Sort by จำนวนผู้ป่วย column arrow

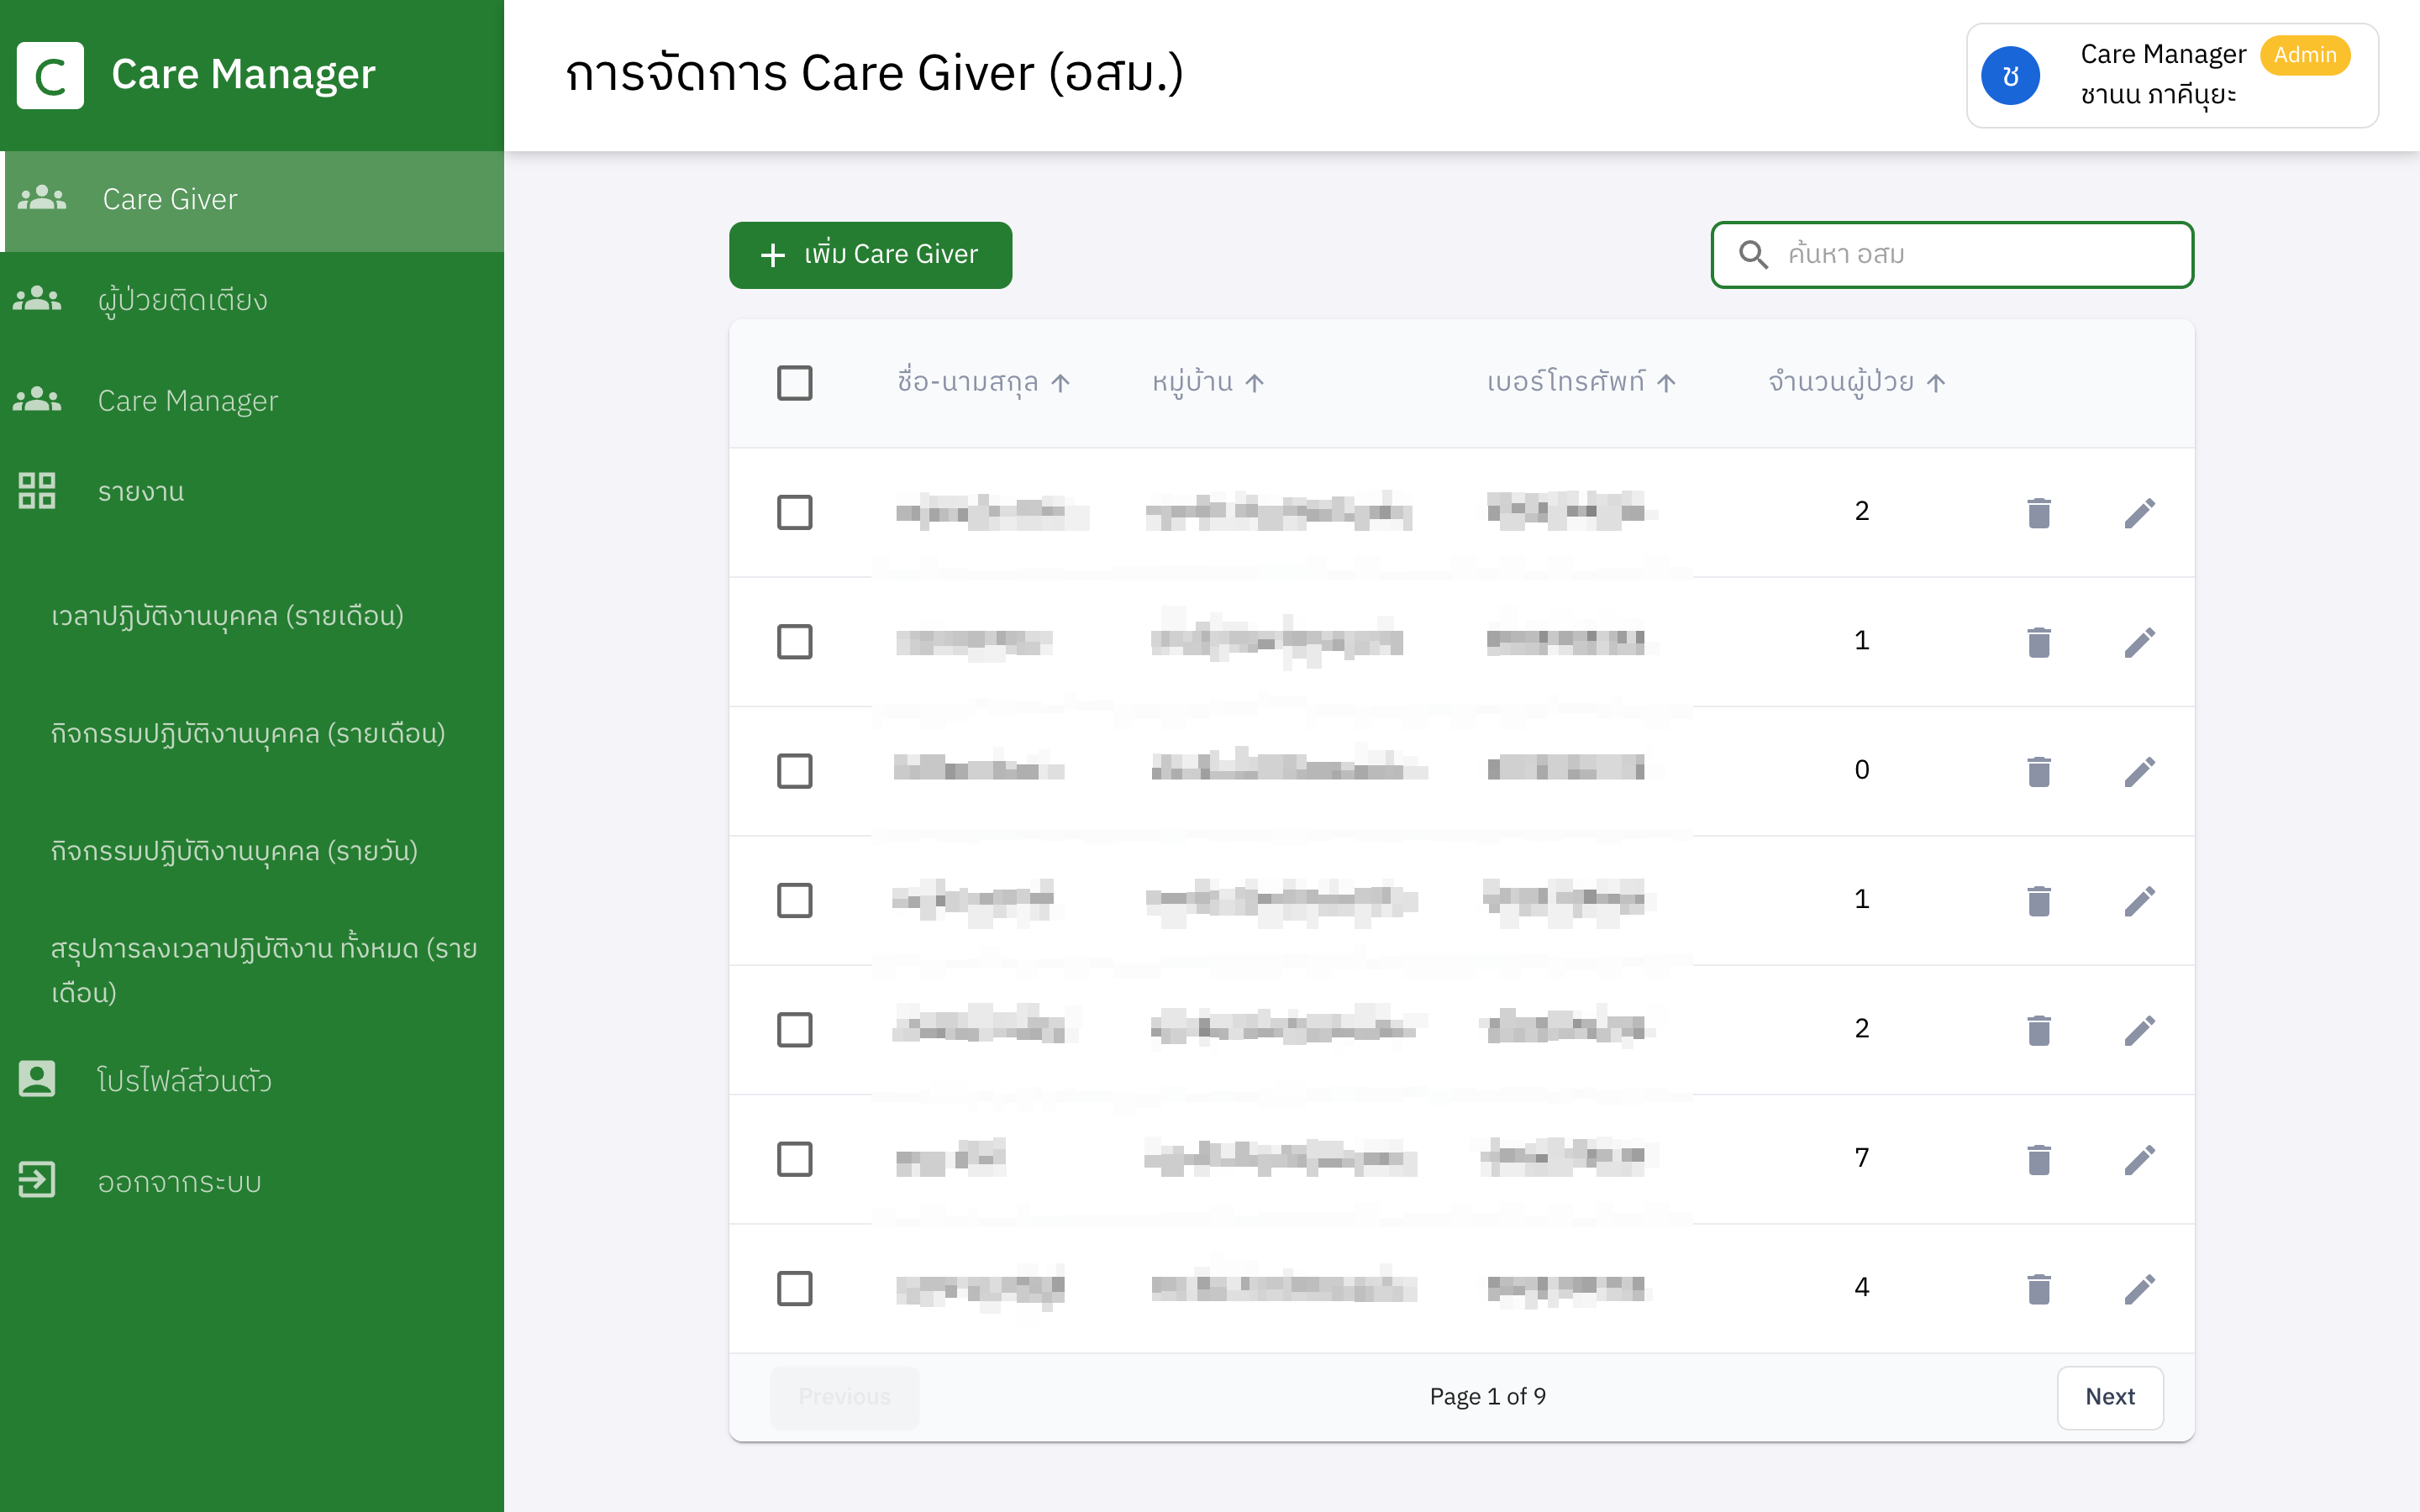click(1936, 383)
